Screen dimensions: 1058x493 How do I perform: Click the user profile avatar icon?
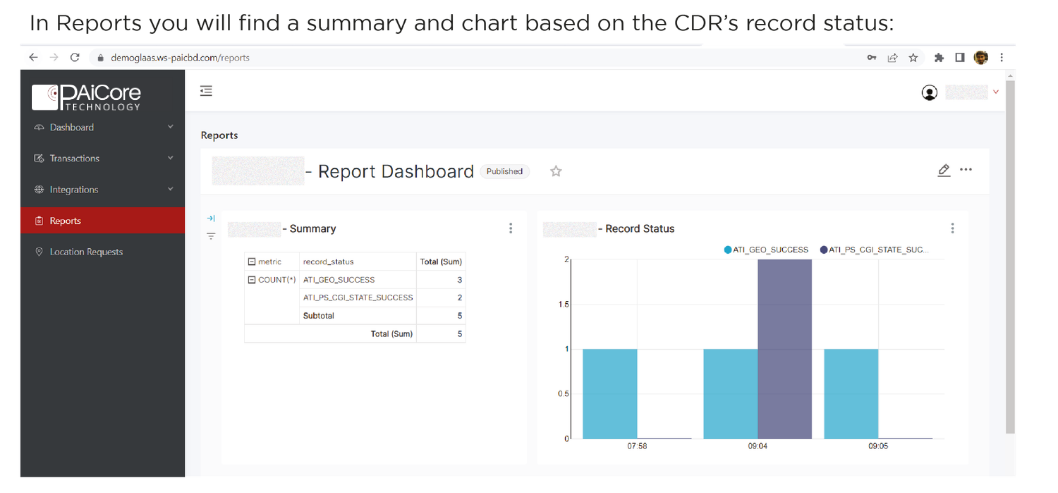pyautogui.click(x=929, y=92)
